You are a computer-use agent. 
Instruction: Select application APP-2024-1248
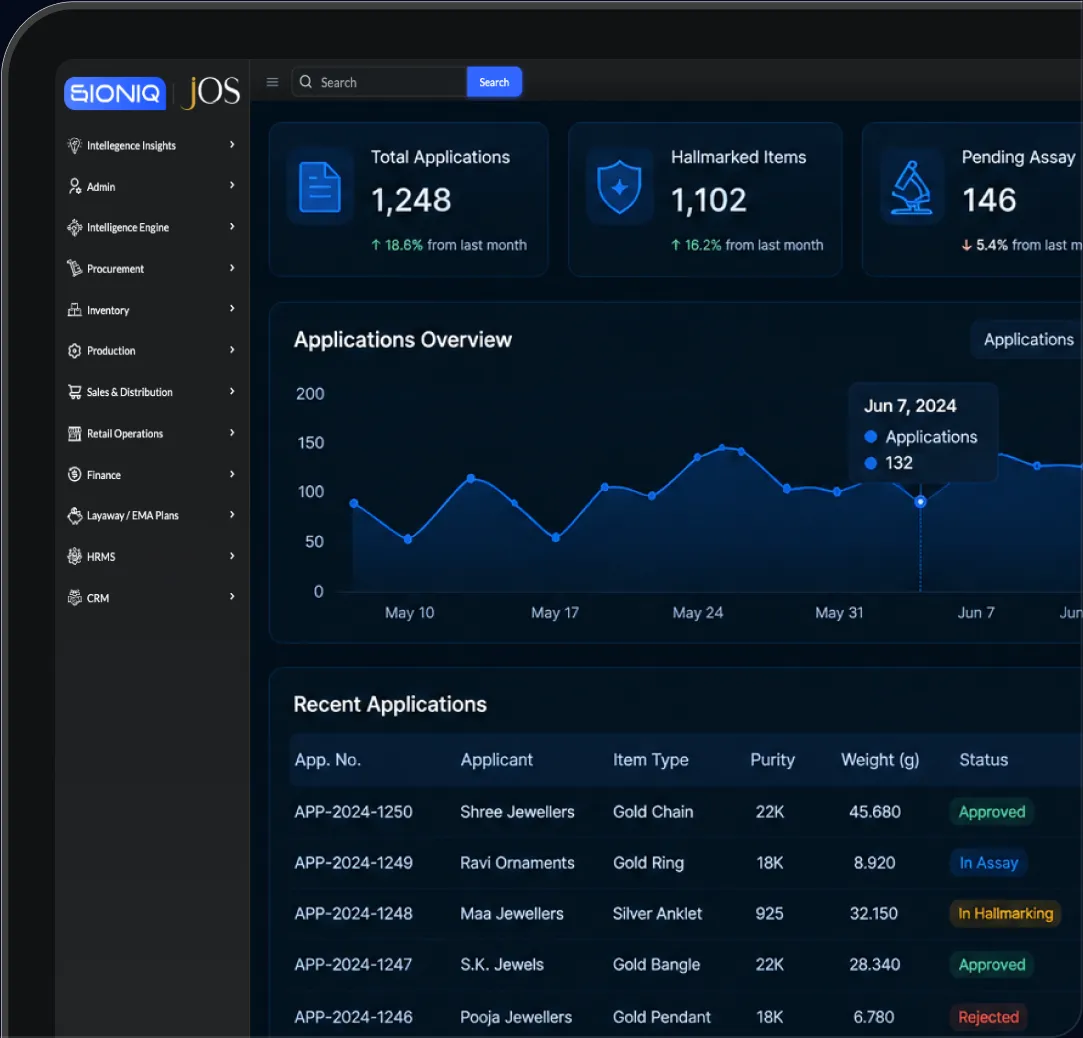pos(354,914)
